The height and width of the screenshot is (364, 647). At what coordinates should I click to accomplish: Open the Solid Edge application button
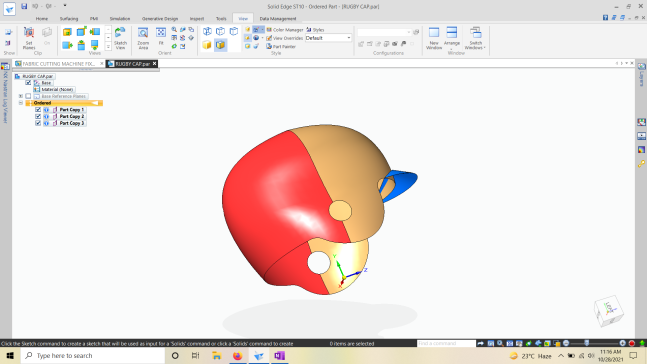point(9,9)
